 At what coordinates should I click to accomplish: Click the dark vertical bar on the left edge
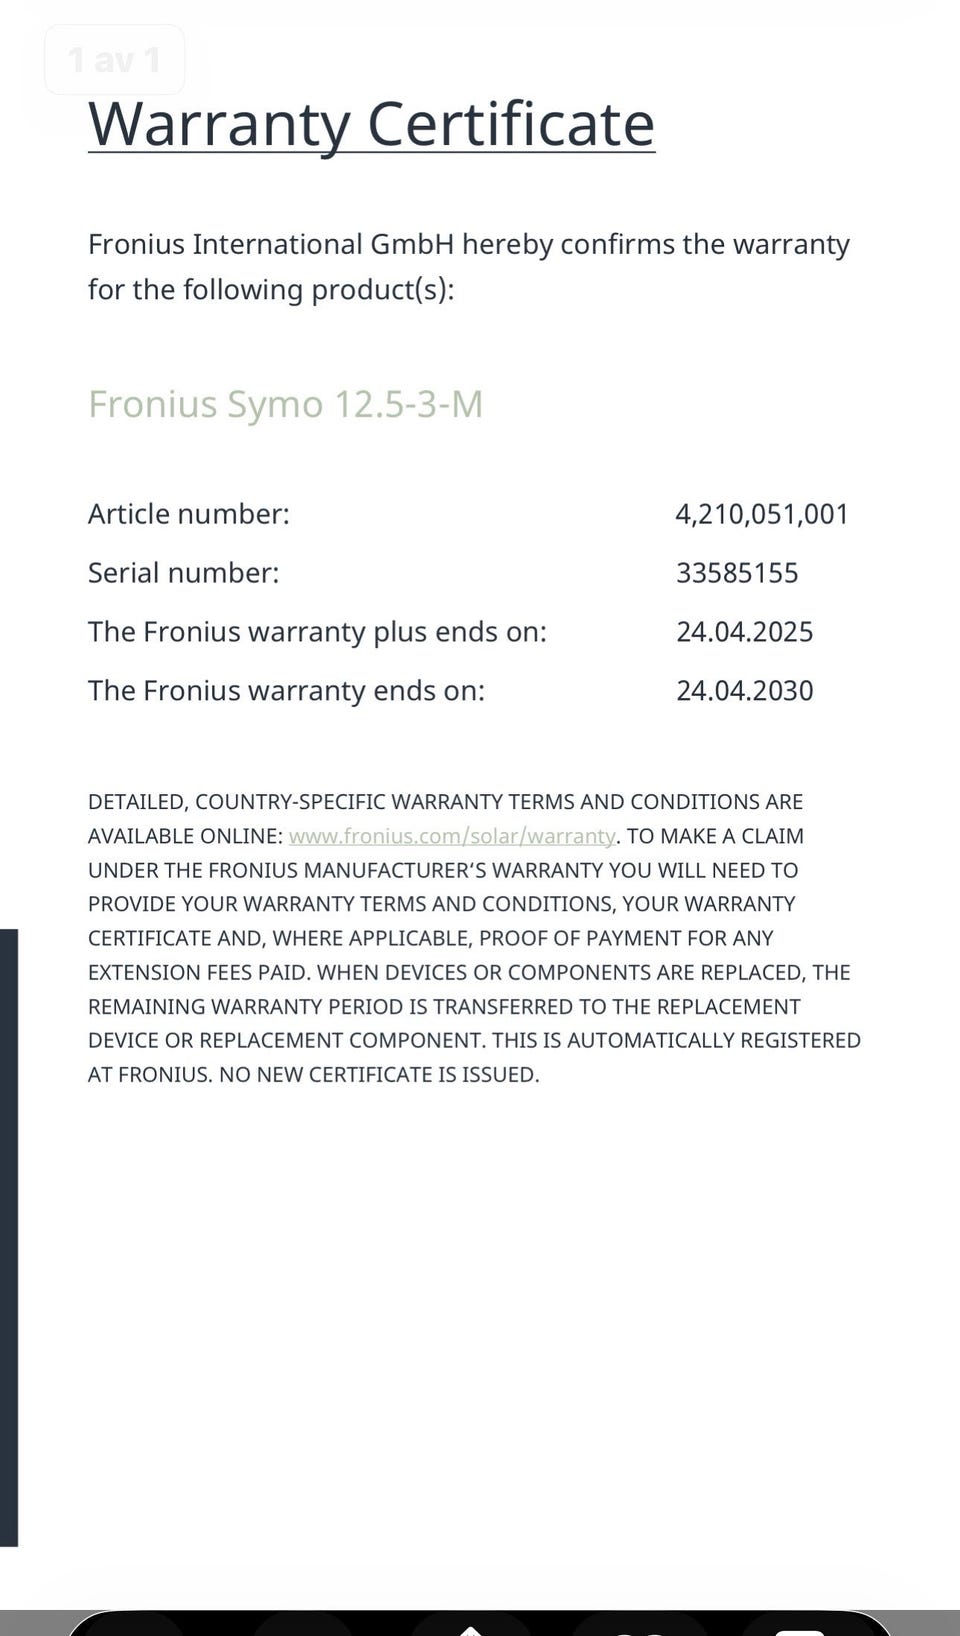[x=8, y=1237]
